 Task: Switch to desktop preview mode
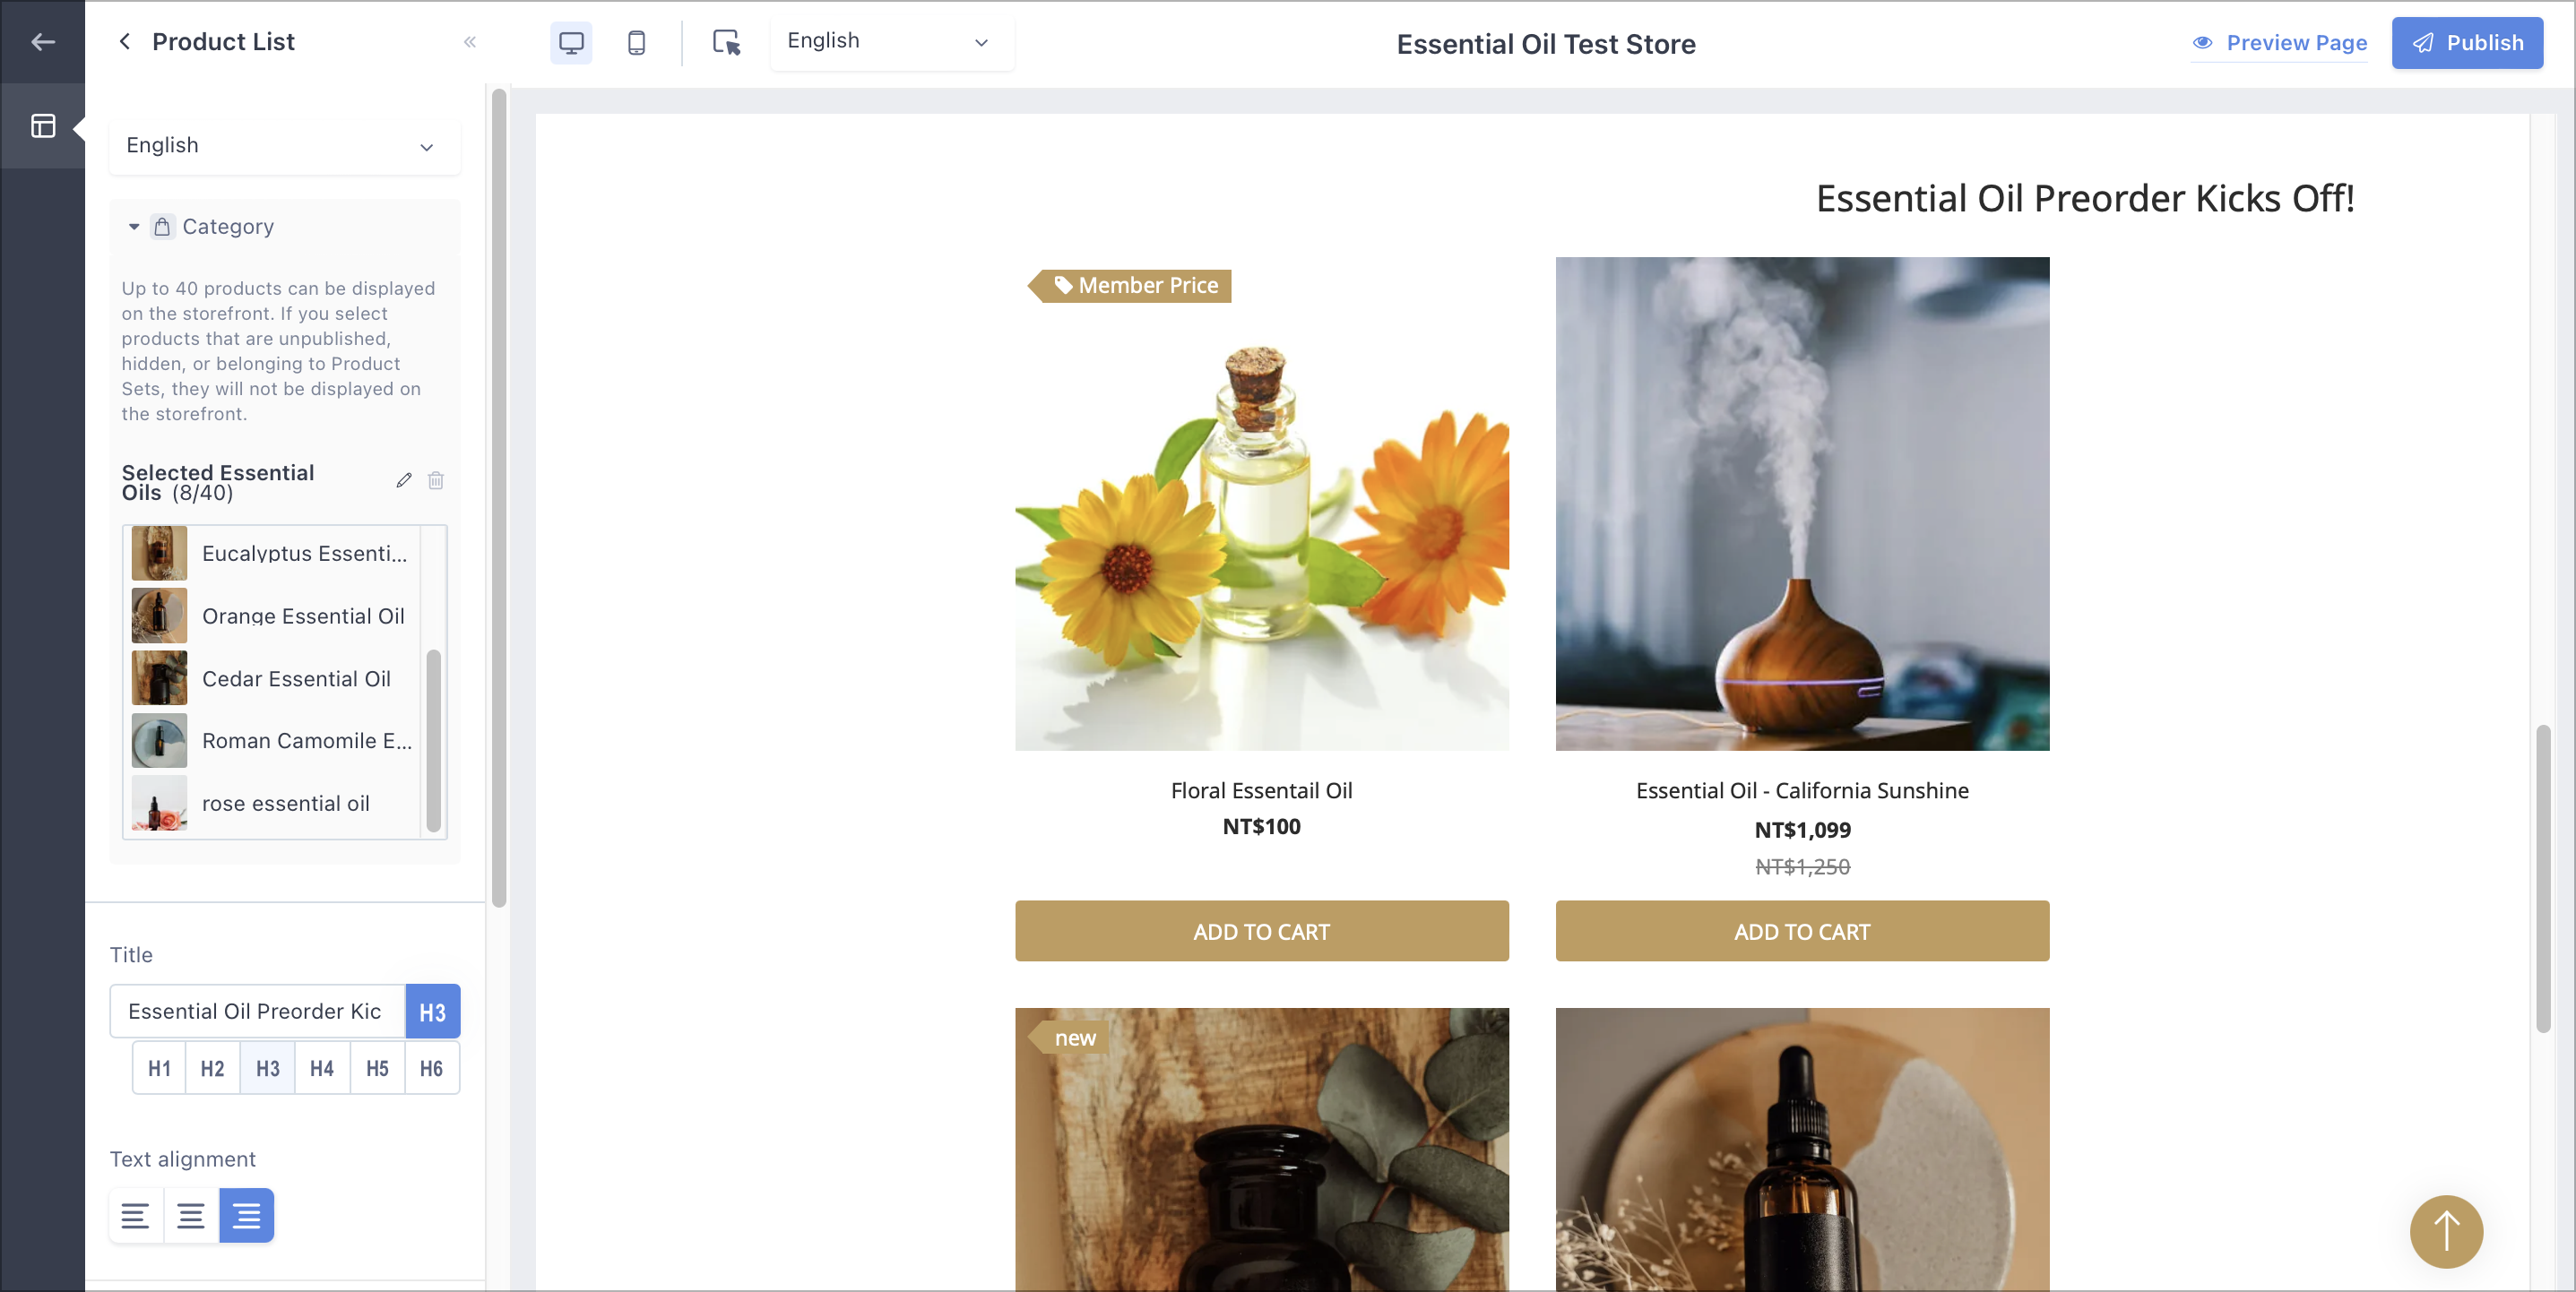click(x=571, y=43)
